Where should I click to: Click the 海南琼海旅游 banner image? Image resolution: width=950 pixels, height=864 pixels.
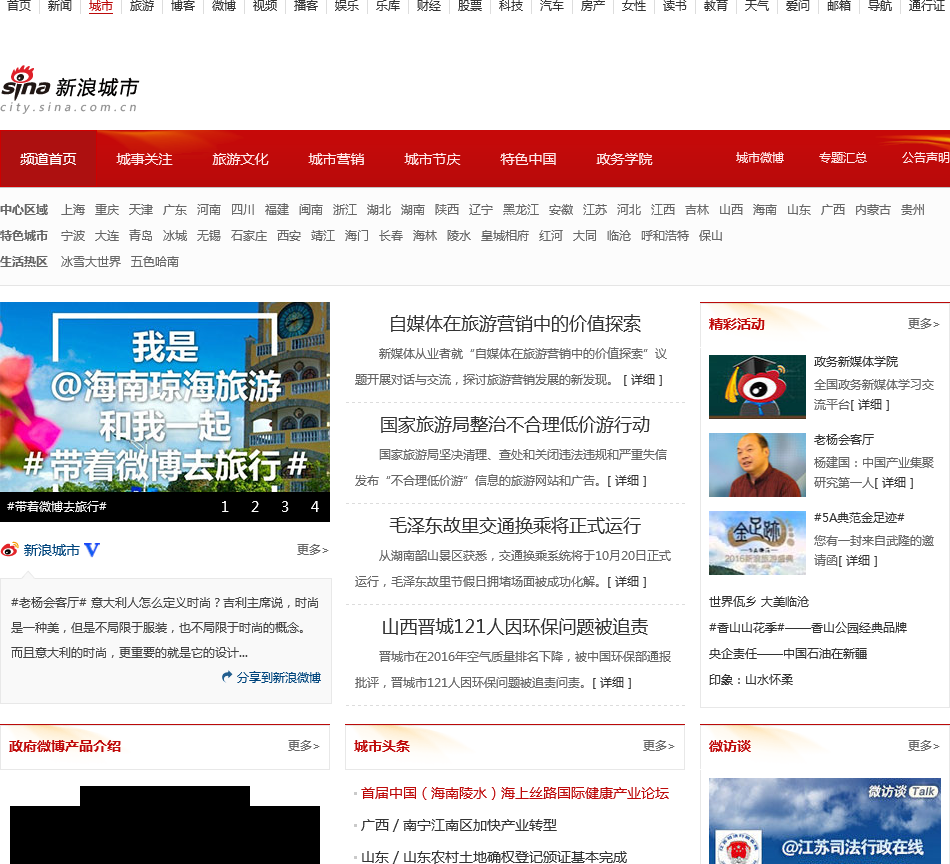(165, 397)
